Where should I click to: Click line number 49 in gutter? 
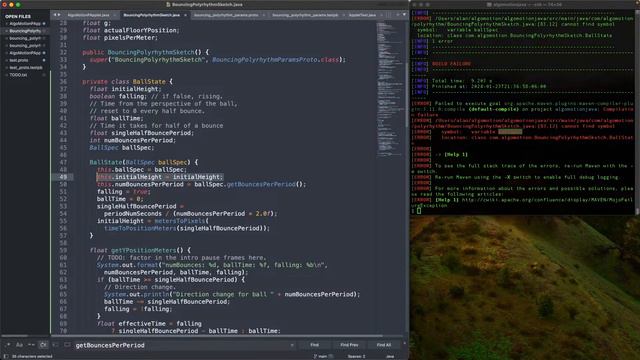[63, 177]
